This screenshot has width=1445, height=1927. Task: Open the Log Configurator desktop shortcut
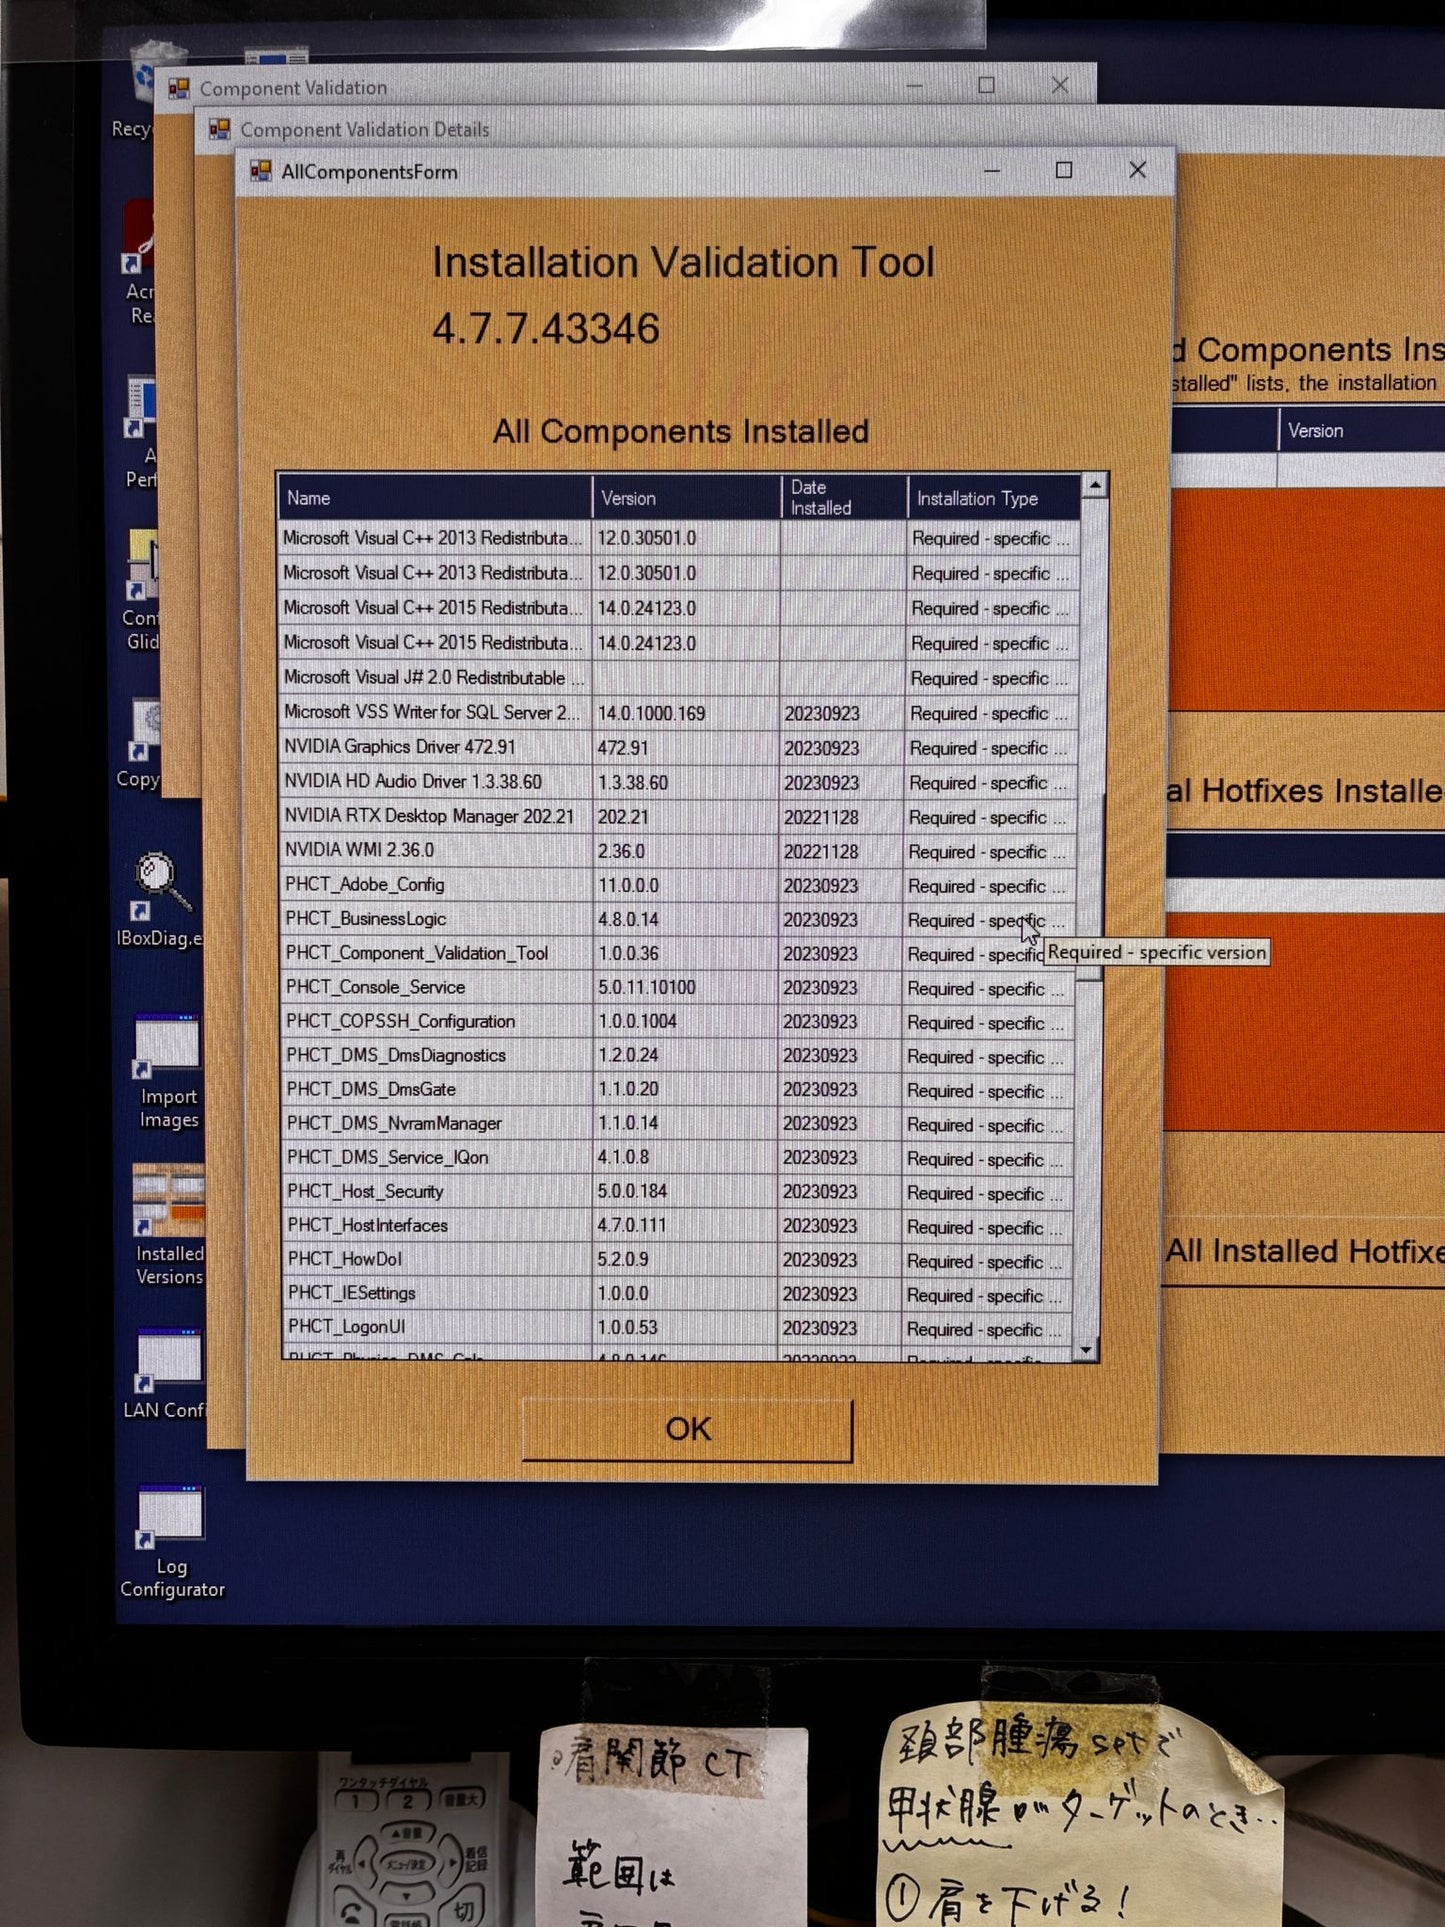[171, 1543]
